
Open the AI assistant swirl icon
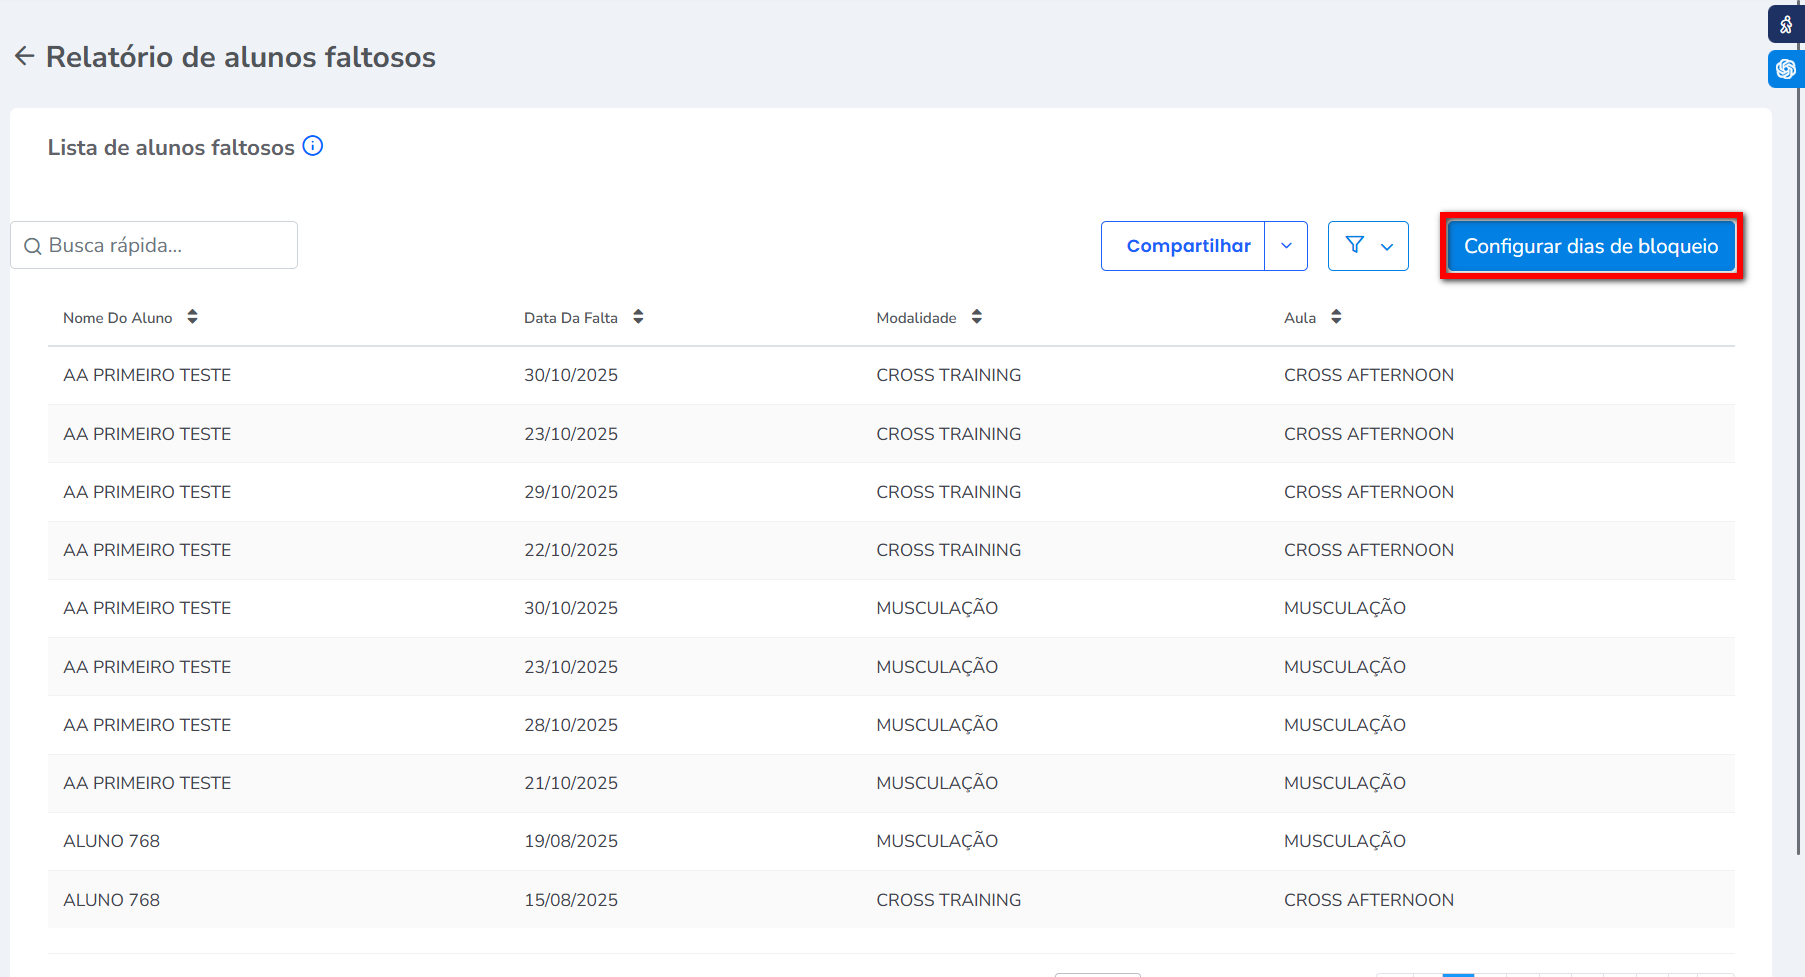pyautogui.click(x=1786, y=69)
